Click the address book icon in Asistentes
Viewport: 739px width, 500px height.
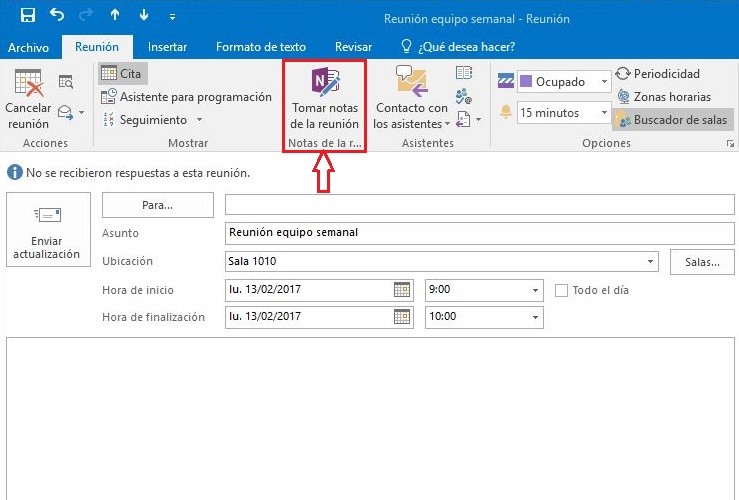coord(464,73)
